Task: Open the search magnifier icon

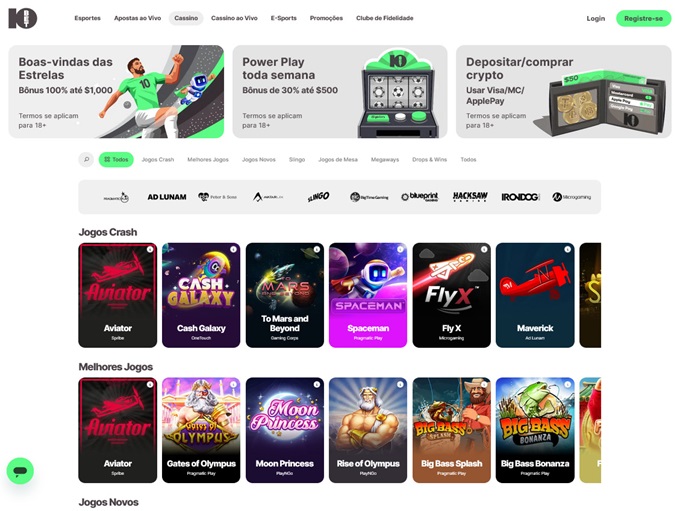Action: [86, 160]
